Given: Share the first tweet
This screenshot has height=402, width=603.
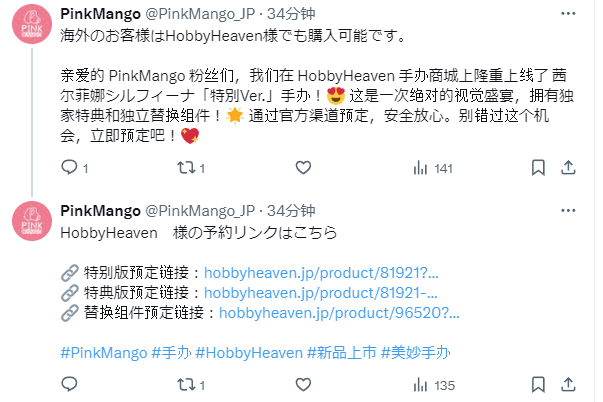Looking at the screenshot, I should (x=568, y=168).
